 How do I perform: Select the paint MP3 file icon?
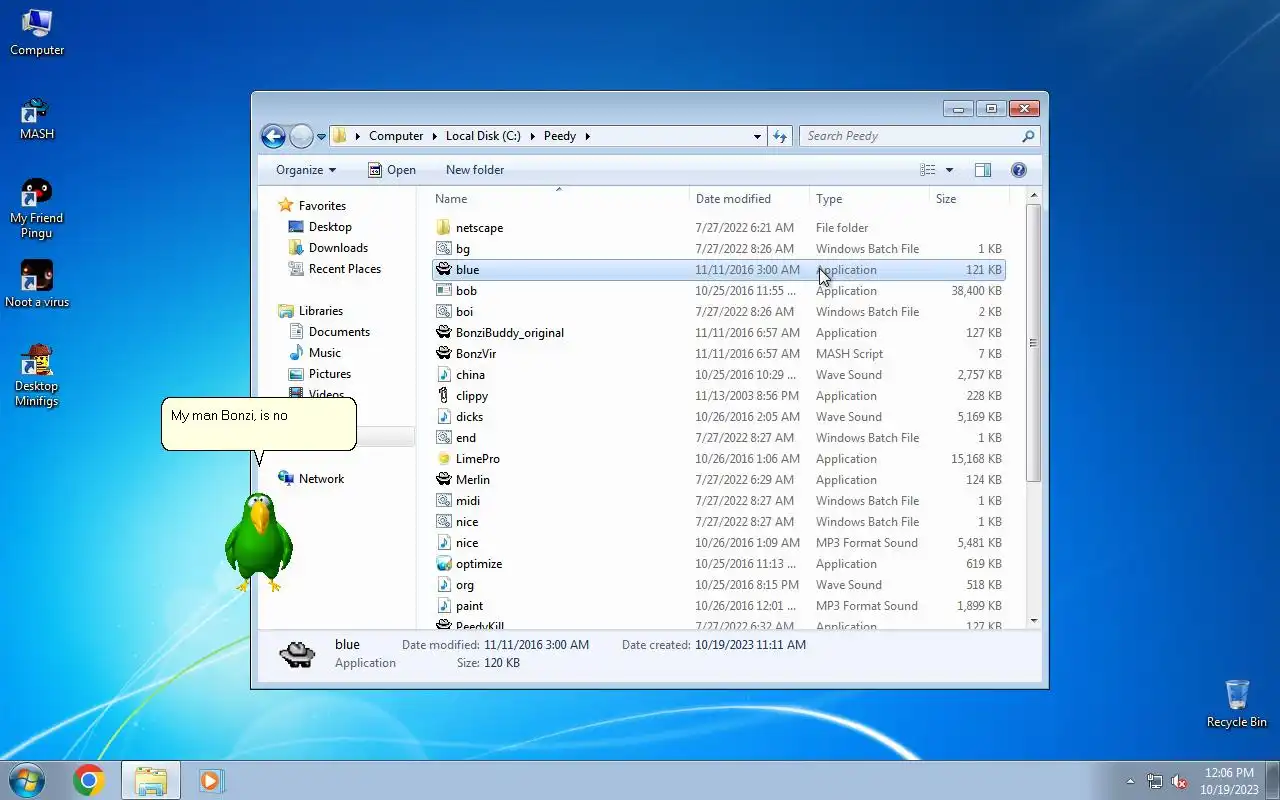point(444,606)
